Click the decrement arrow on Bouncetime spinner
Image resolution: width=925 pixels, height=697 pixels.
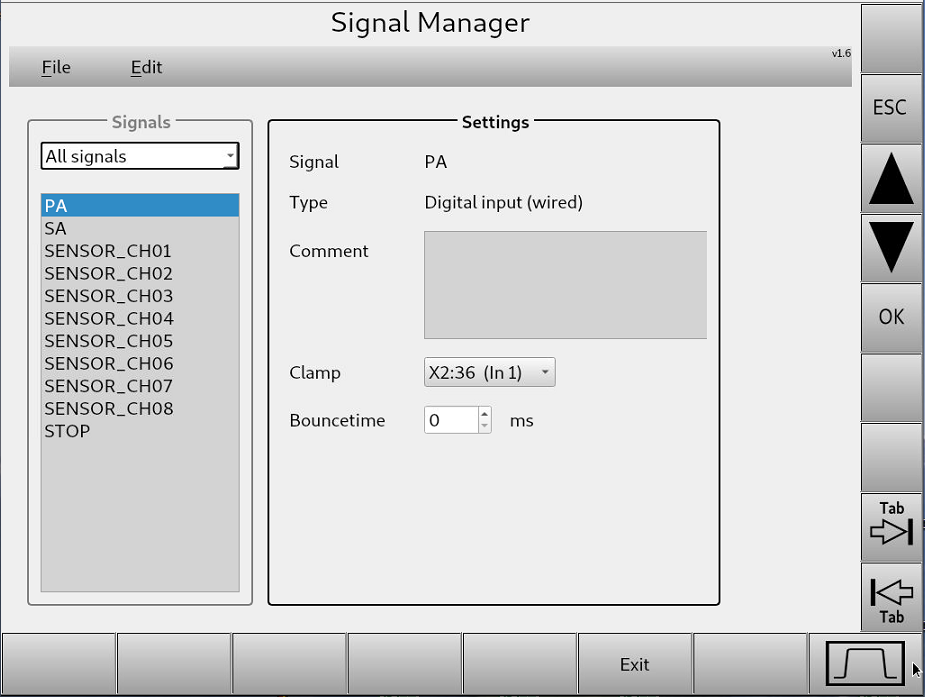(x=484, y=425)
